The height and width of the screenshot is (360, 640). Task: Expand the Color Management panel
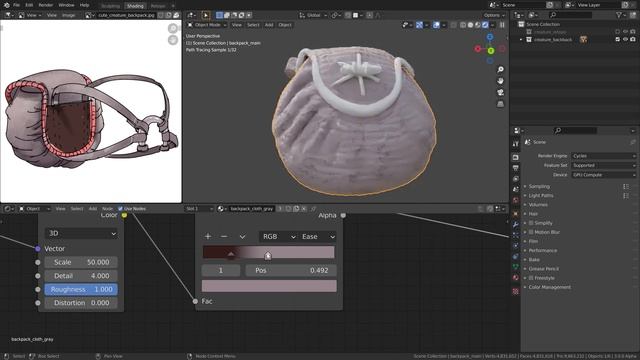pyautogui.click(x=549, y=287)
